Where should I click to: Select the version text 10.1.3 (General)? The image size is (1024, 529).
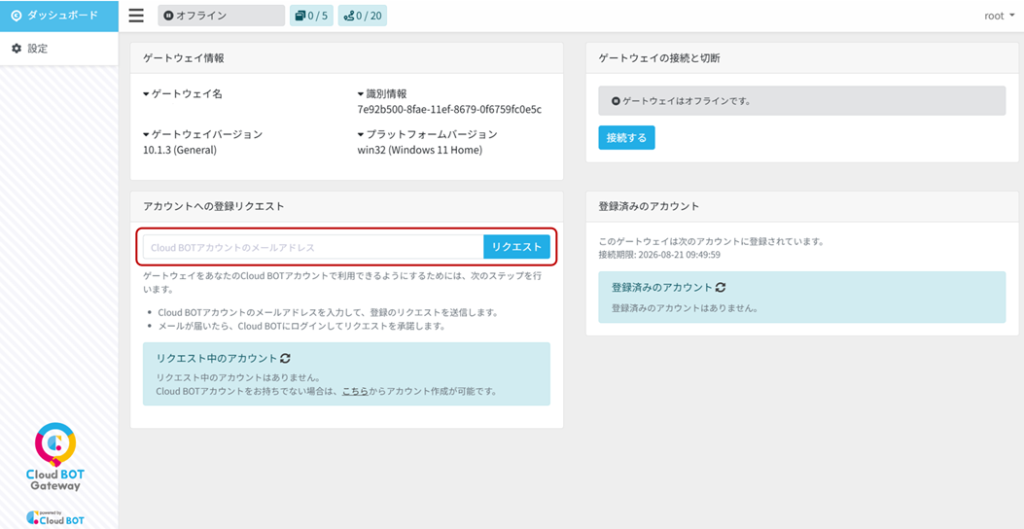(180, 150)
